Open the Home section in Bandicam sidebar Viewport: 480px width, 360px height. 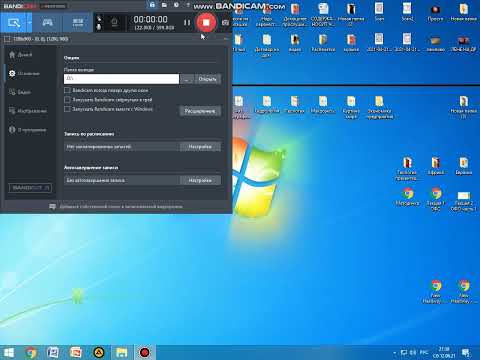tap(21, 55)
